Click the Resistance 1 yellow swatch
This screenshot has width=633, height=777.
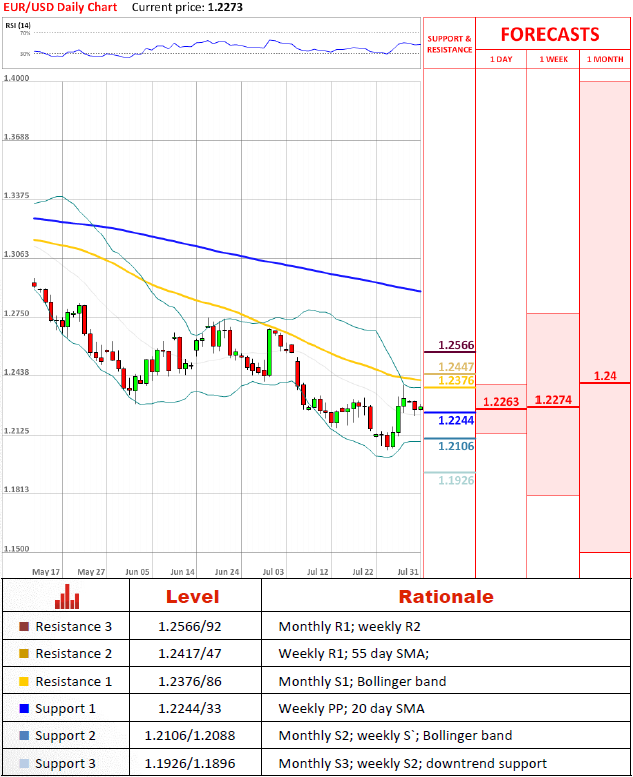pos(24,681)
